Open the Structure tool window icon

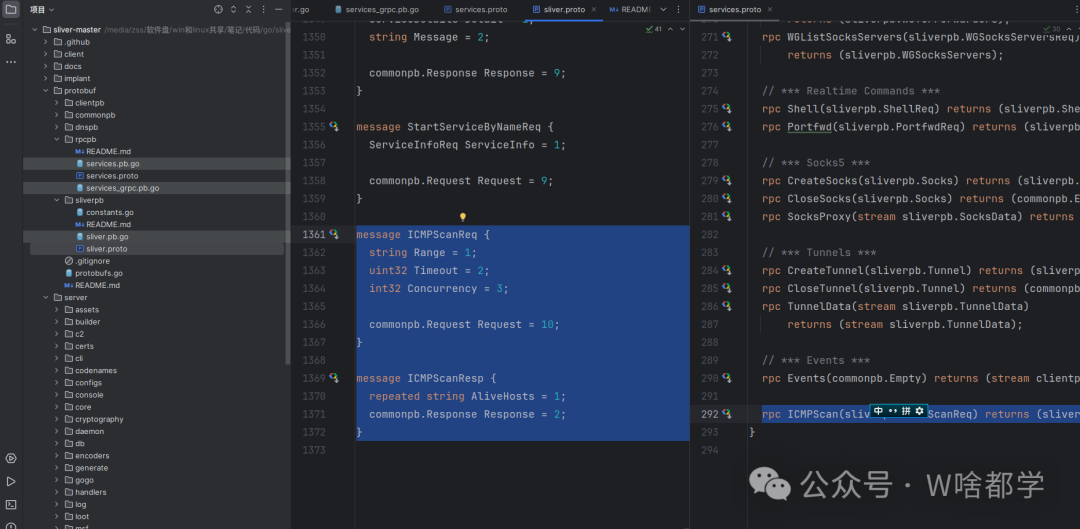[11, 38]
